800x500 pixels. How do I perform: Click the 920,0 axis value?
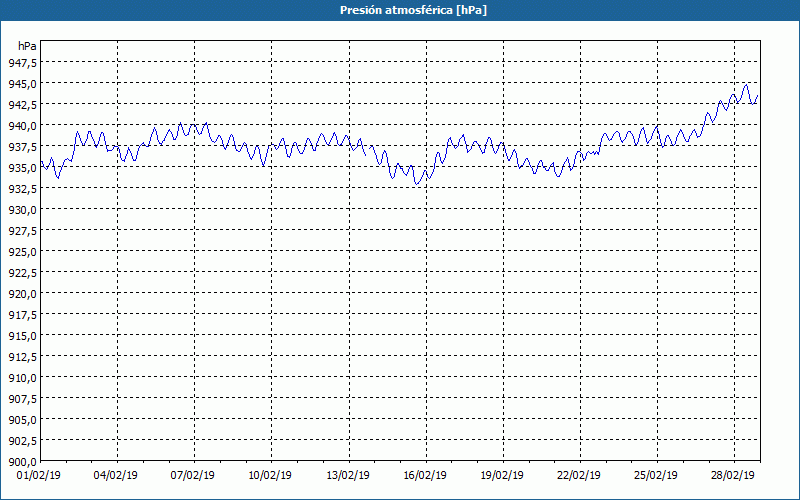[22, 293]
